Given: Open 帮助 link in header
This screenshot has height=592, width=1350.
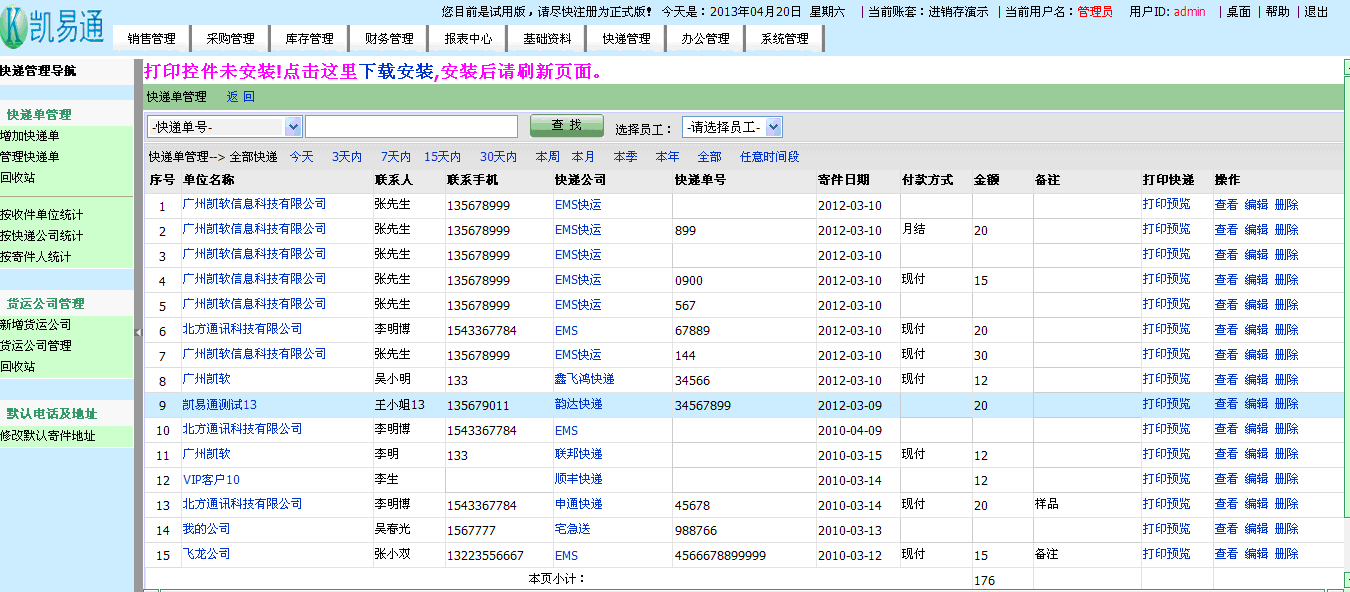Looking at the screenshot, I should coord(1277,12).
